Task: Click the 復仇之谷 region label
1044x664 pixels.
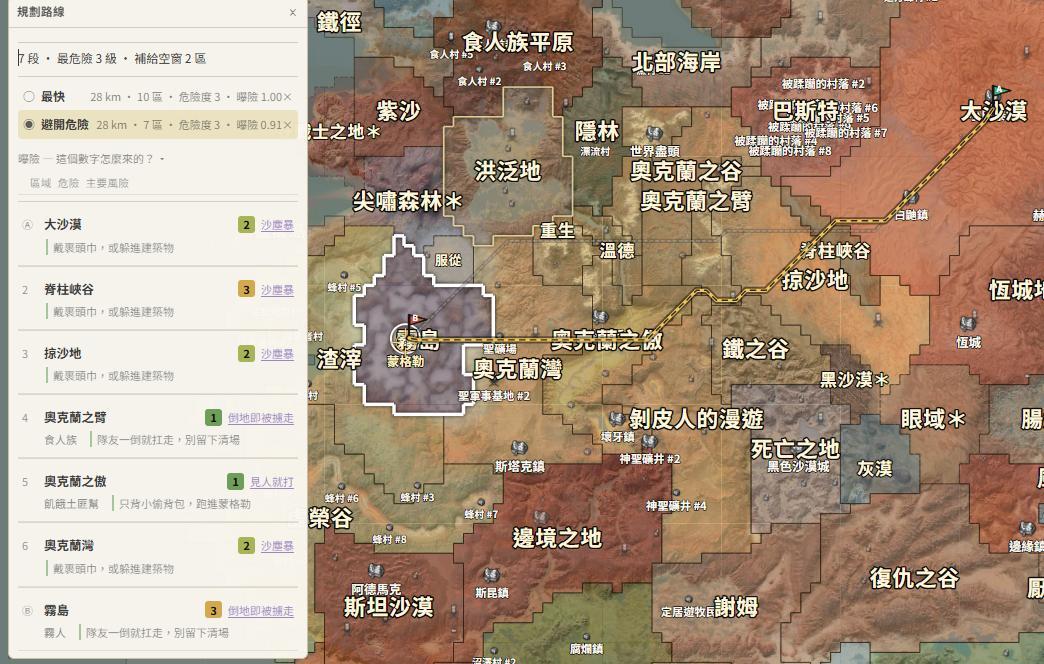Action: pyautogui.click(x=914, y=577)
